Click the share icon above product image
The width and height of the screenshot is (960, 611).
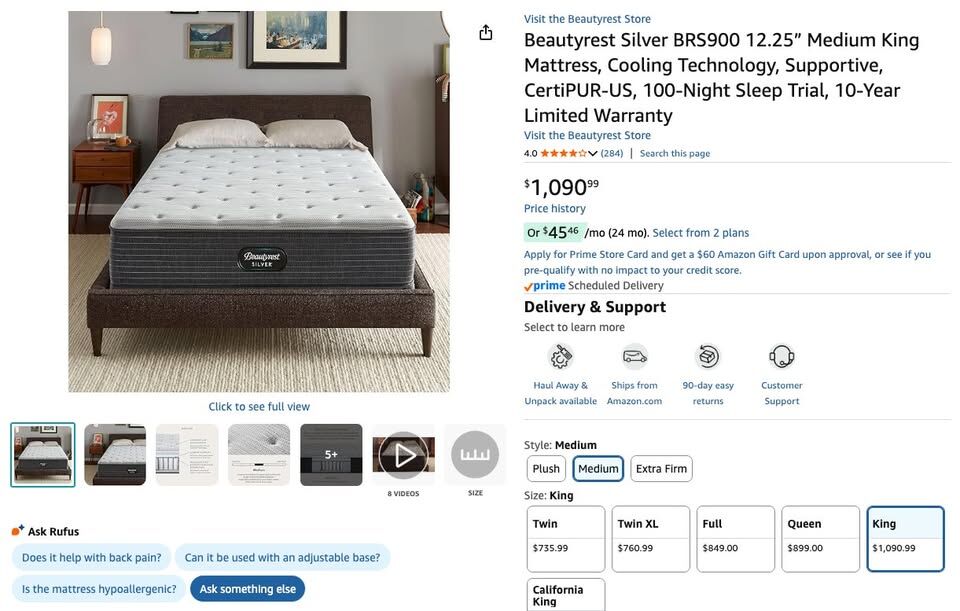(x=486, y=33)
